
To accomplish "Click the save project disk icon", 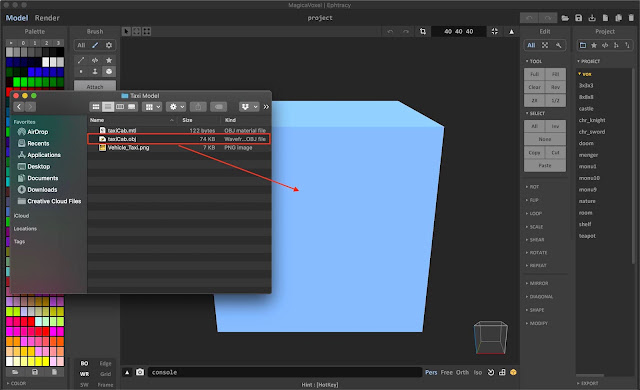I will point(579,18).
